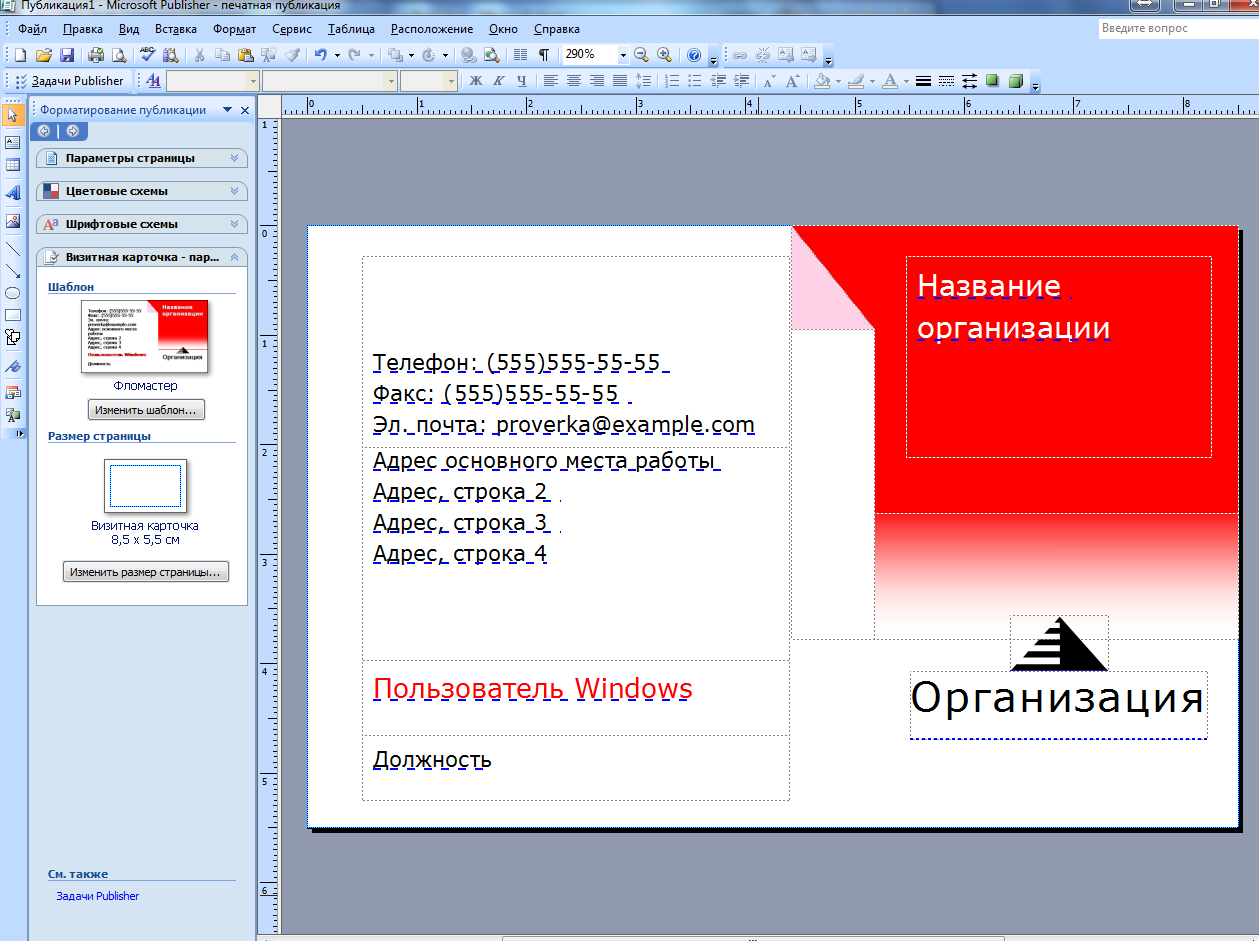Create a new publication with New icon
This screenshot has height=941, width=1259.
(x=19, y=55)
